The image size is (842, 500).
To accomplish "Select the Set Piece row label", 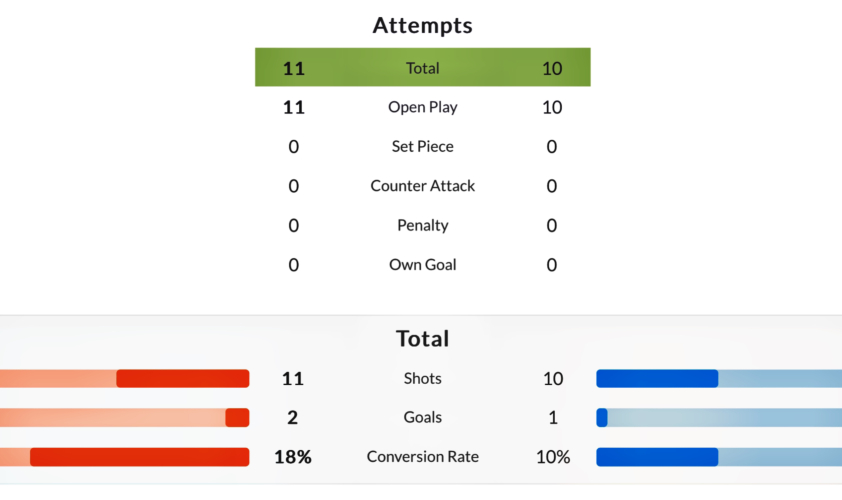I will (x=422, y=146).
